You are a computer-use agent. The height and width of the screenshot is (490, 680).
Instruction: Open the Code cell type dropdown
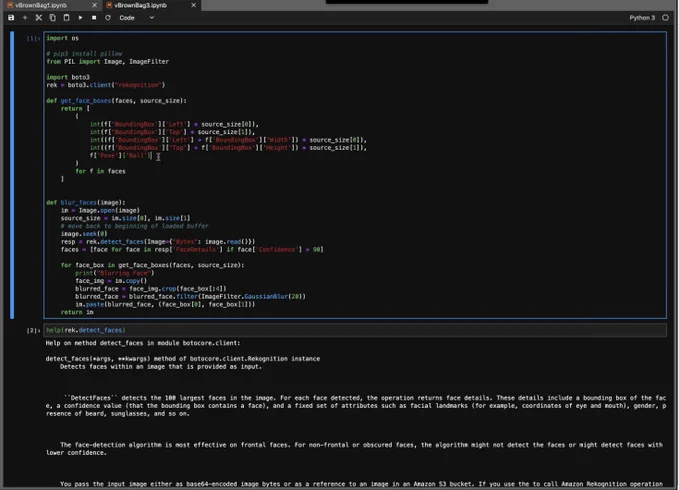click(137, 18)
